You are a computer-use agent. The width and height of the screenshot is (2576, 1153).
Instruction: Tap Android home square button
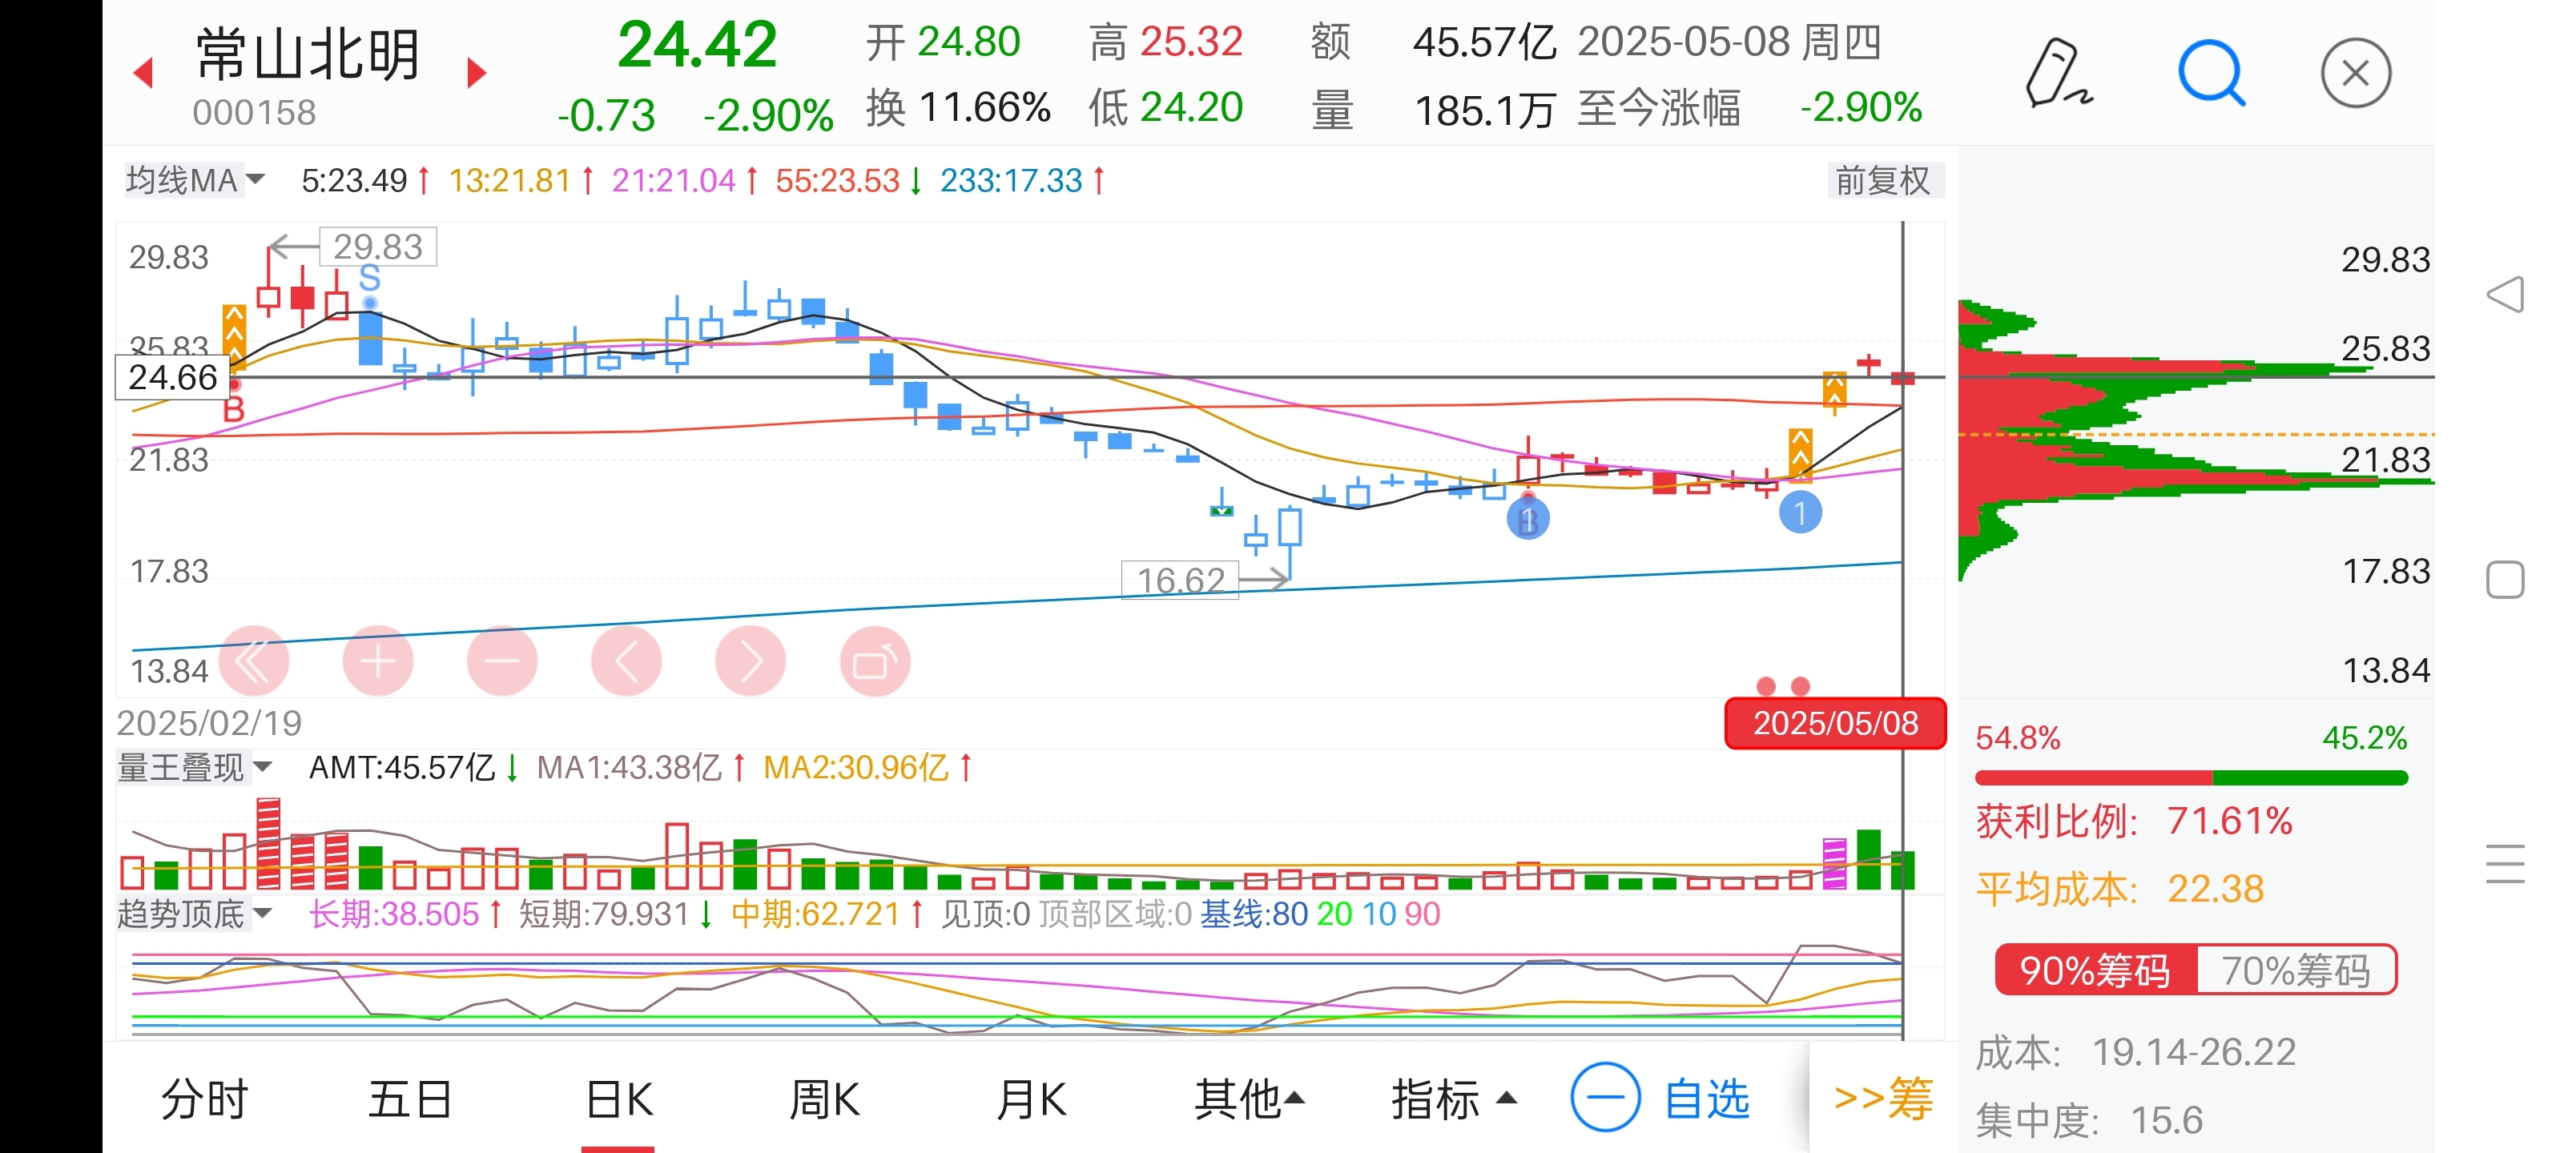tap(2505, 580)
